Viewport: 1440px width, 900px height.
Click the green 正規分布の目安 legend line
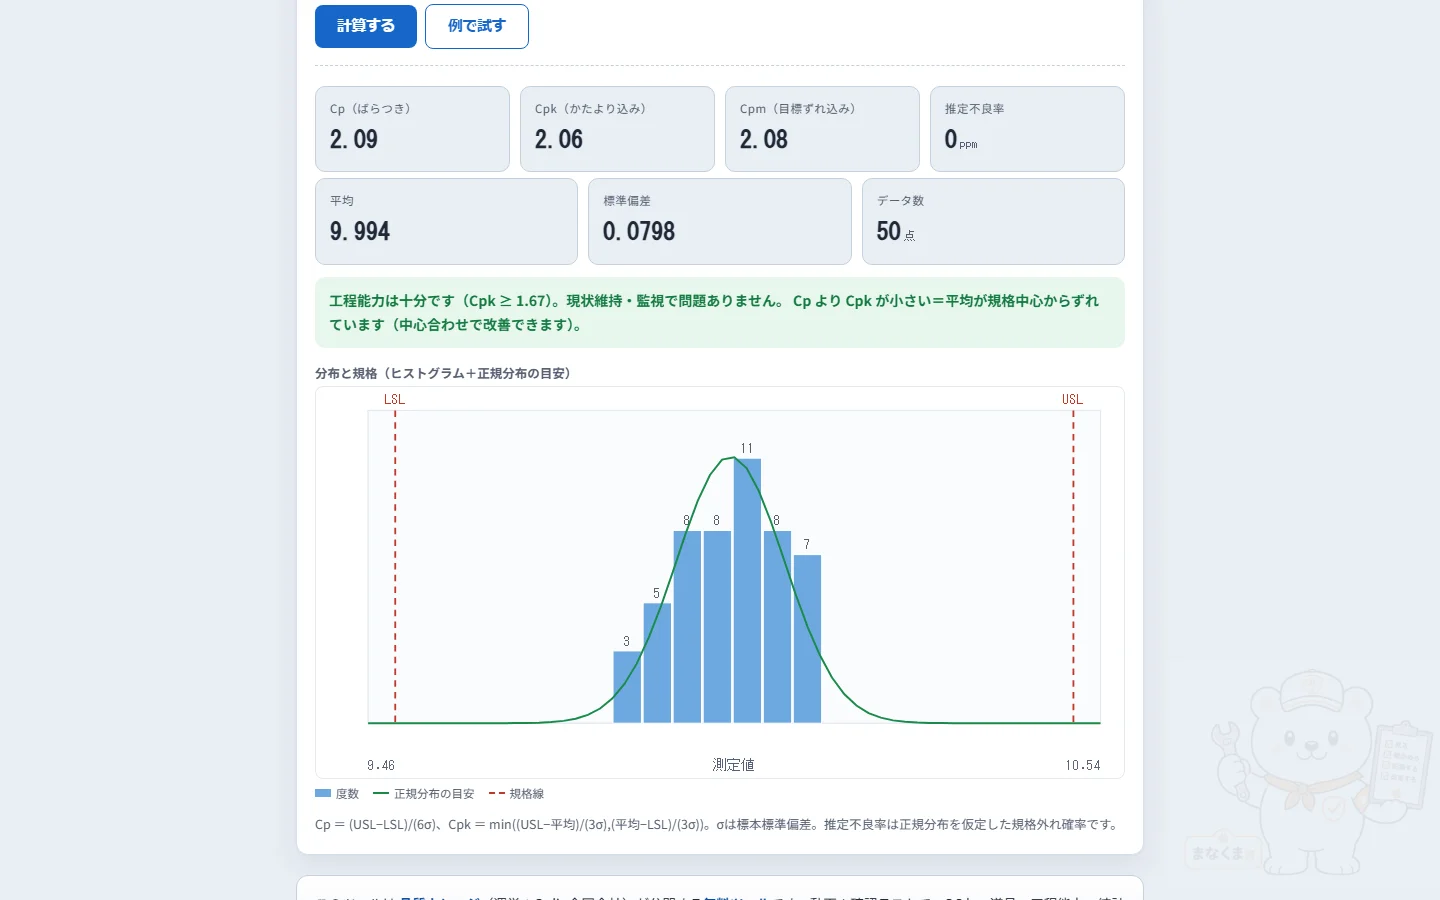point(380,794)
